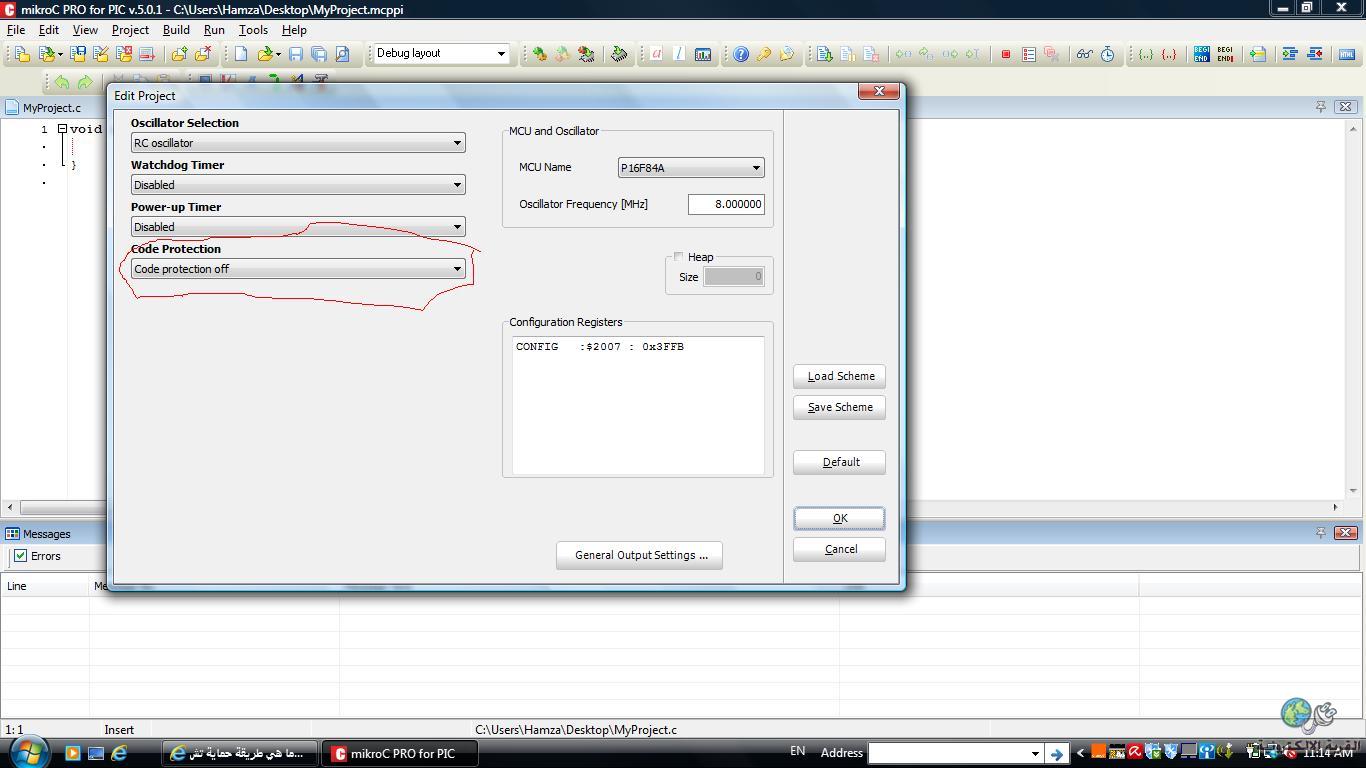This screenshot has height=768, width=1366.
Task: Click the blue BEGIN END block icon
Action: pos(1201,54)
